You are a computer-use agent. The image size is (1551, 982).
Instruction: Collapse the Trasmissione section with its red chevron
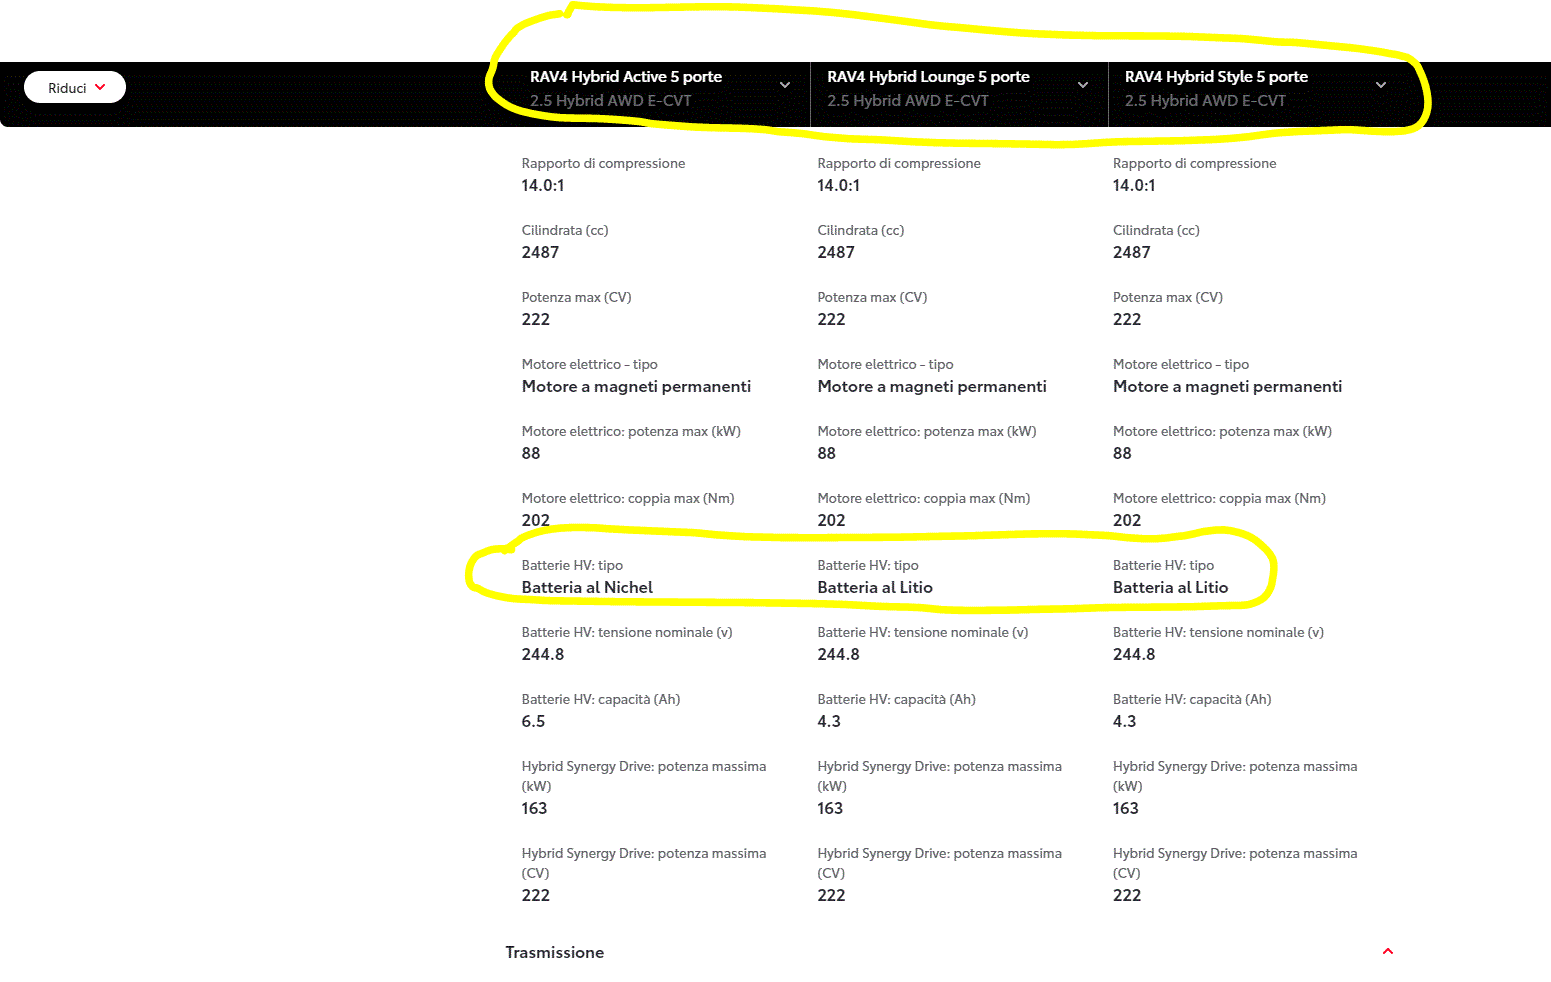[1387, 951]
